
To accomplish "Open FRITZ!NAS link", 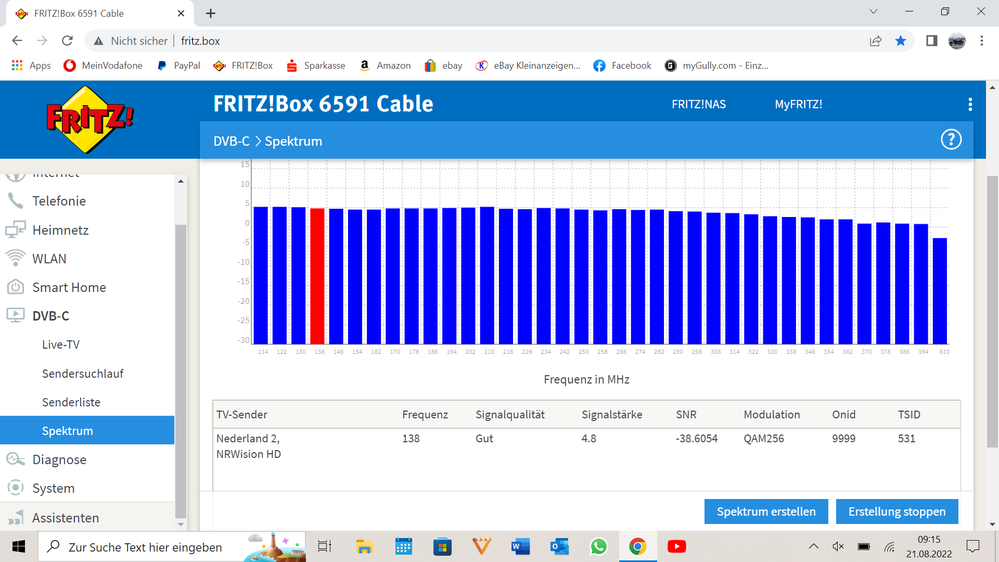I will 698,104.
